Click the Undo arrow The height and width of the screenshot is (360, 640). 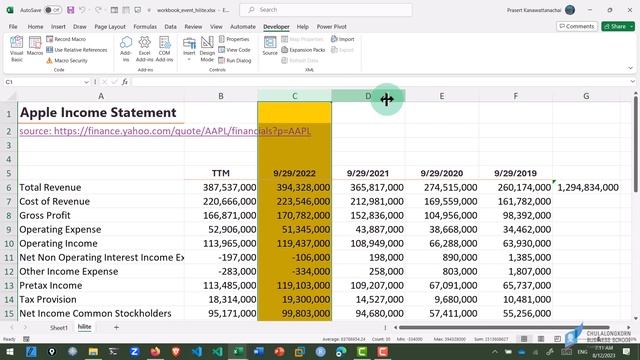(82, 10)
